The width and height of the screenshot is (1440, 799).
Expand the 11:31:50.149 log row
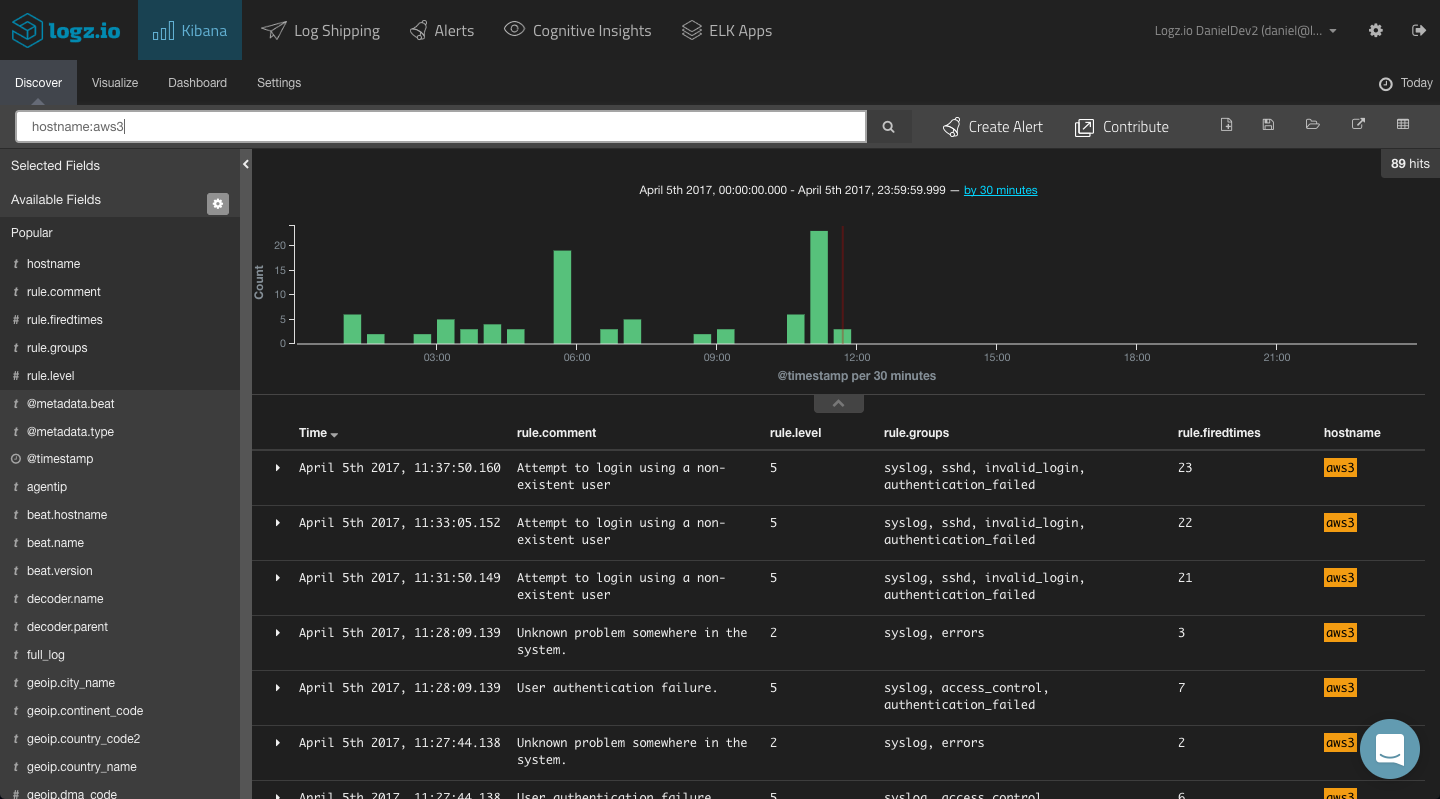[278, 578]
